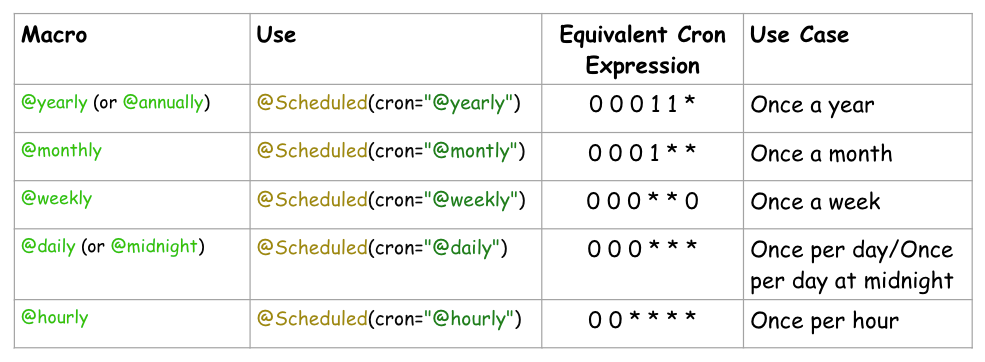The width and height of the screenshot is (985, 362).
Task: Select the Equivalent Cron Expression header
Action: tap(643, 50)
